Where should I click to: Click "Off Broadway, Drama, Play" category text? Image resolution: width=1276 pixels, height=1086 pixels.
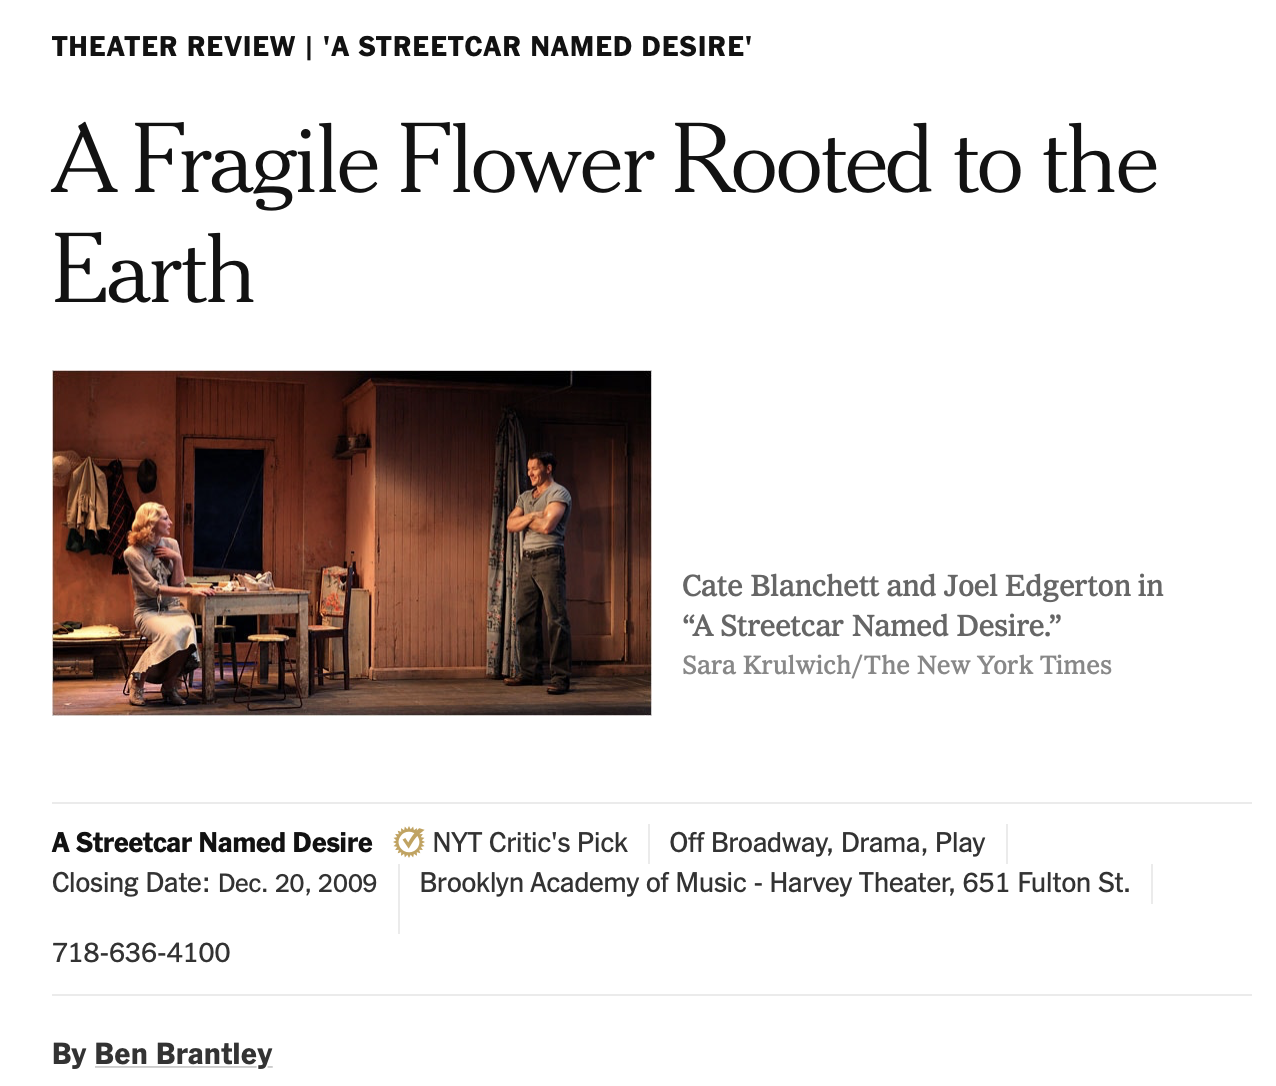pyautogui.click(x=827, y=843)
